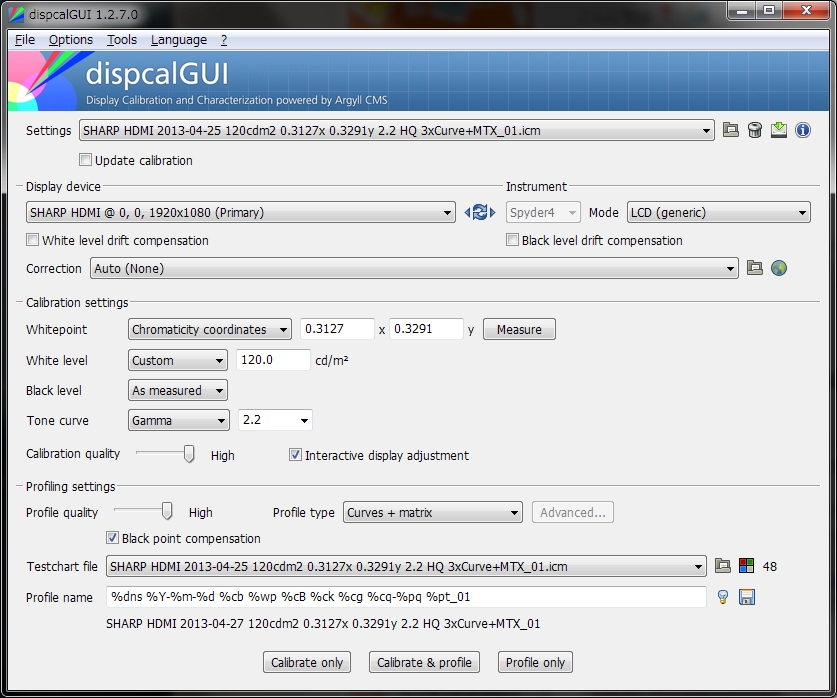Refresh detected displays and instruments
The image size is (837, 698).
(479, 212)
